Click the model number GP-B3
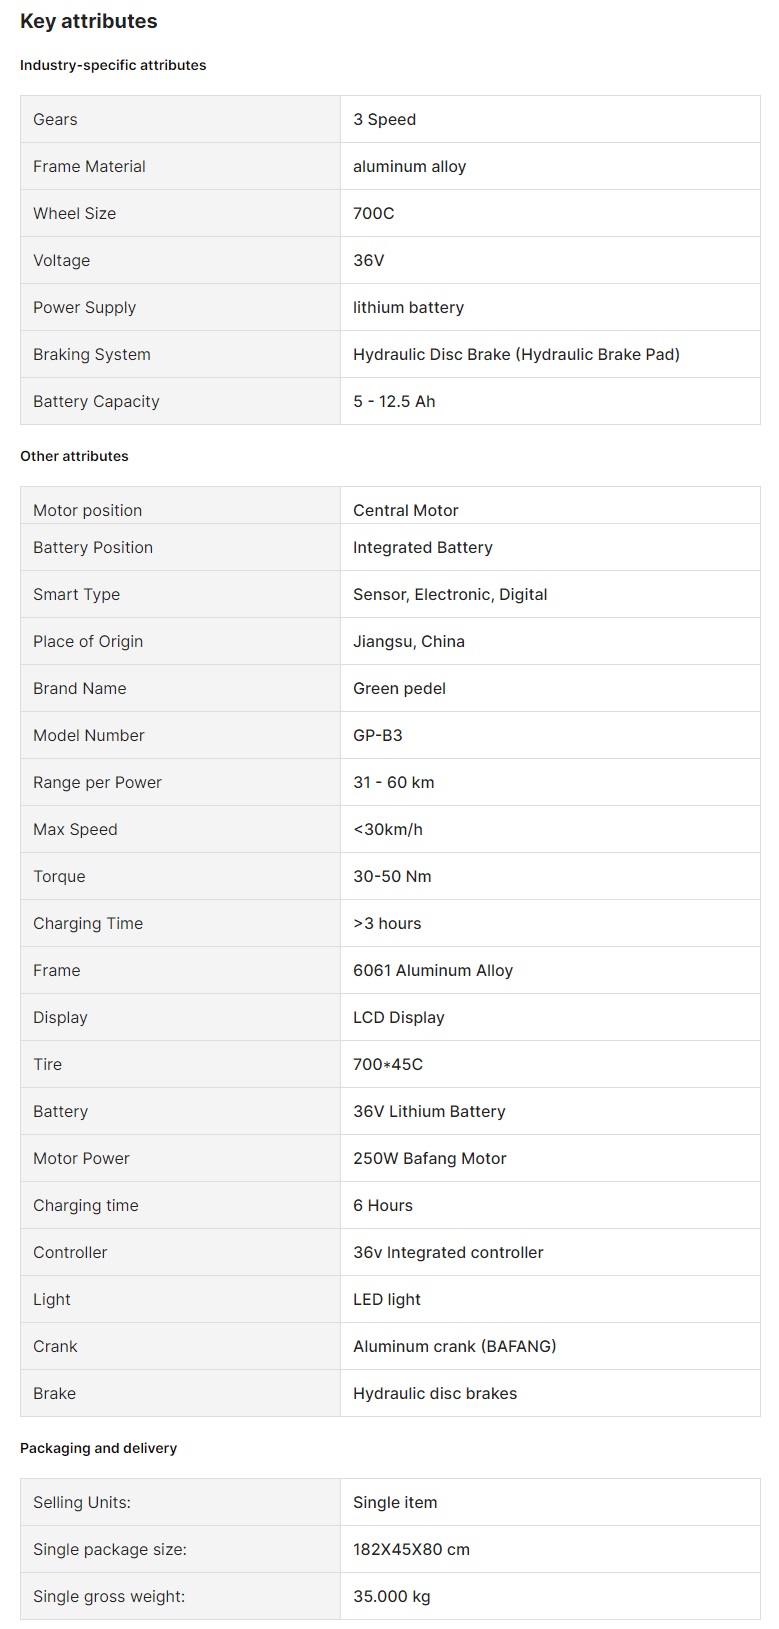This screenshot has width=779, height=1629. tap(378, 735)
